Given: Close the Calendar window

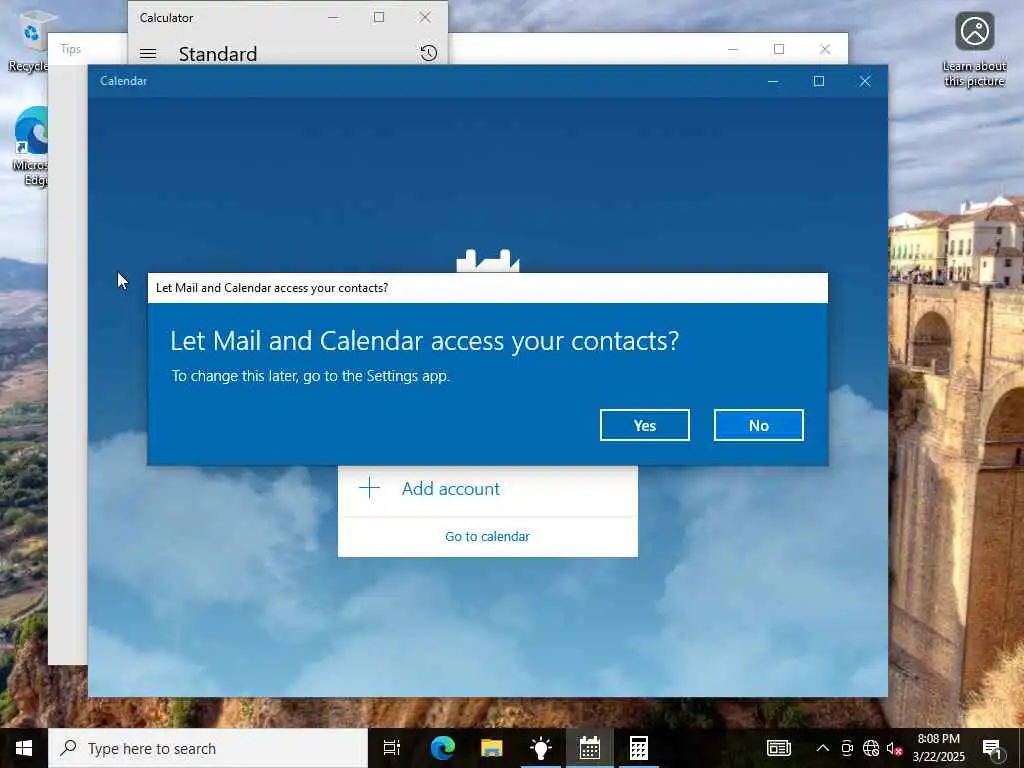Looking at the screenshot, I should (865, 81).
